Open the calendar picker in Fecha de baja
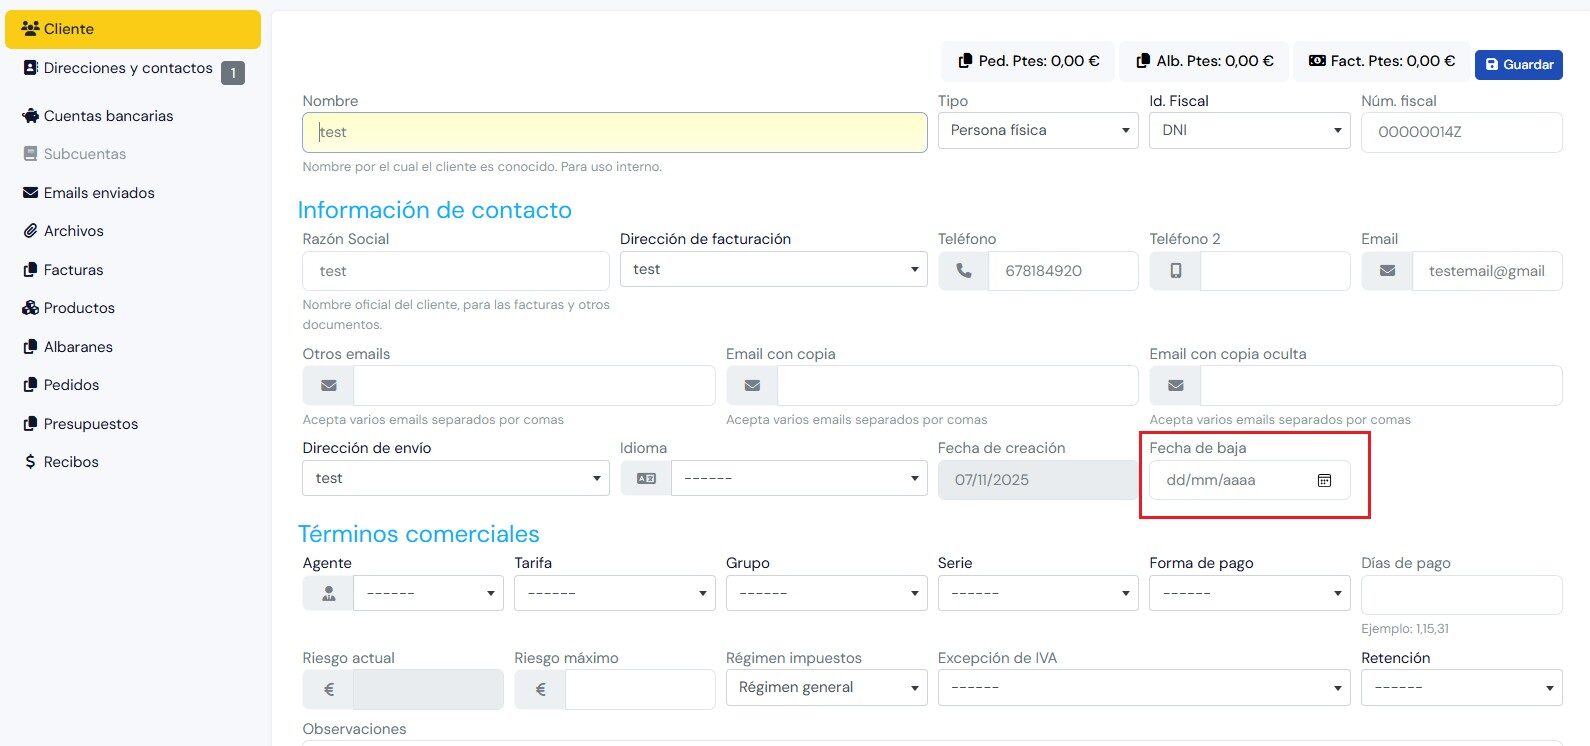Image resolution: width=1590 pixels, height=746 pixels. 1324,480
